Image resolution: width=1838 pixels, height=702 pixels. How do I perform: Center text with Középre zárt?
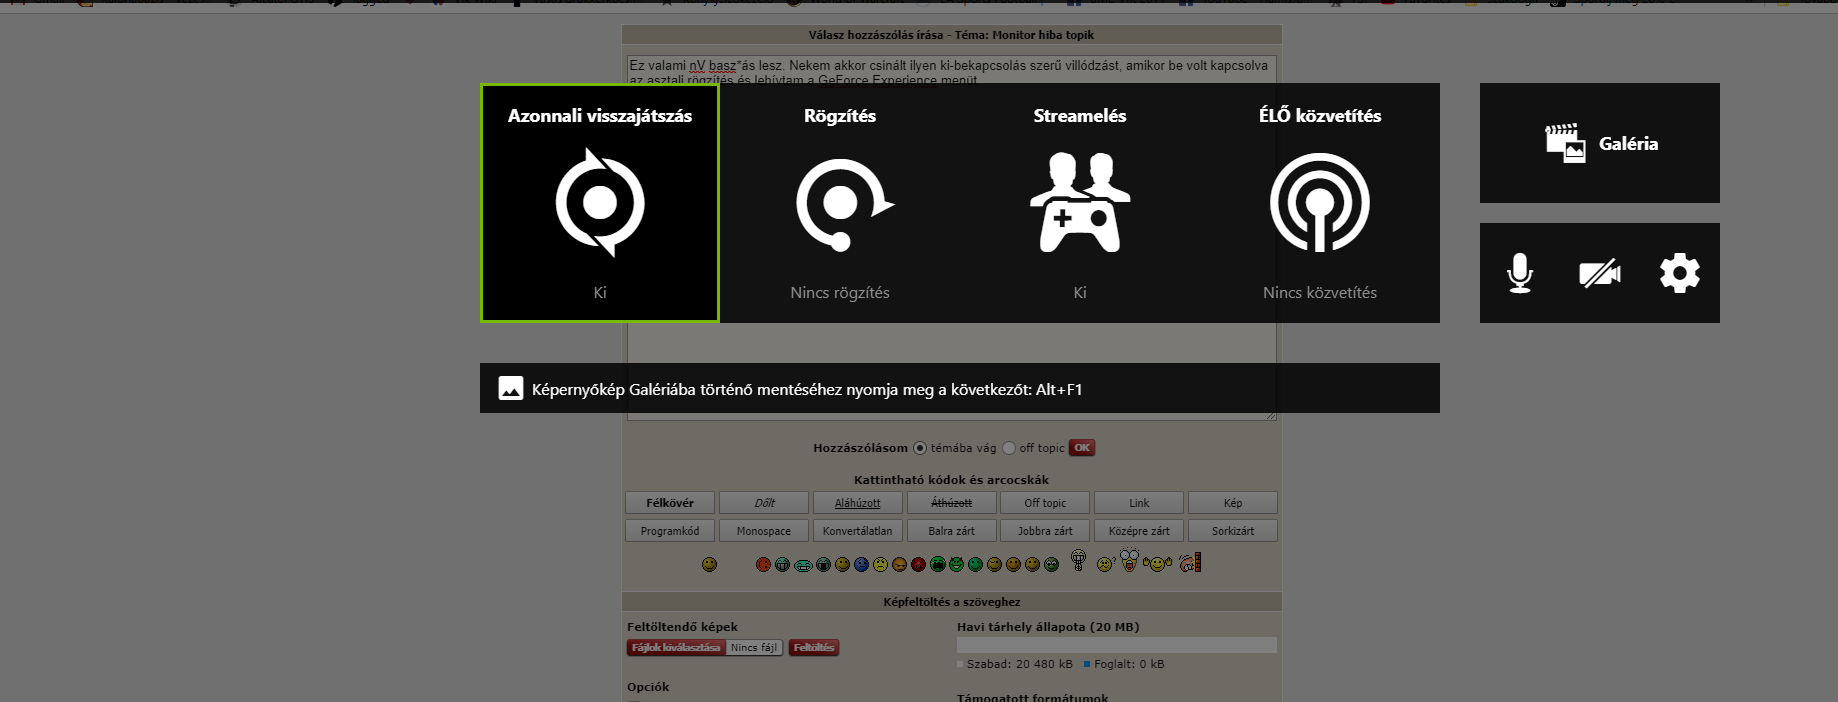coord(1139,531)
